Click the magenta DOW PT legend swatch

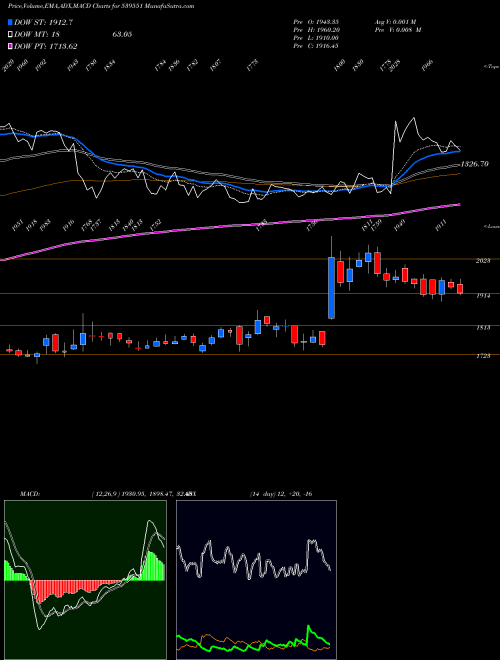pos(11,47)
